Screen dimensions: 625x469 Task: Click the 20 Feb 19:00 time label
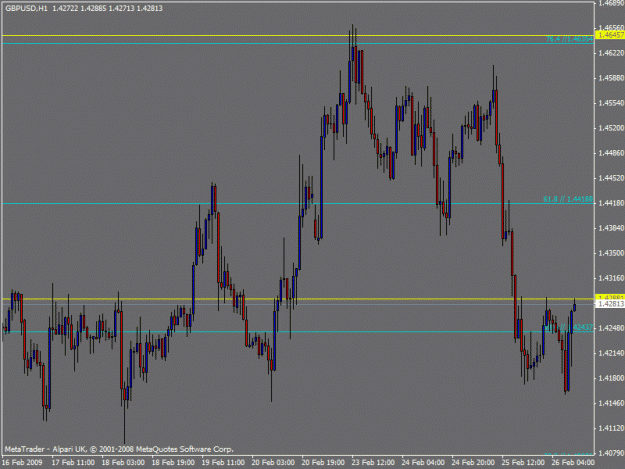click(323, 463)
